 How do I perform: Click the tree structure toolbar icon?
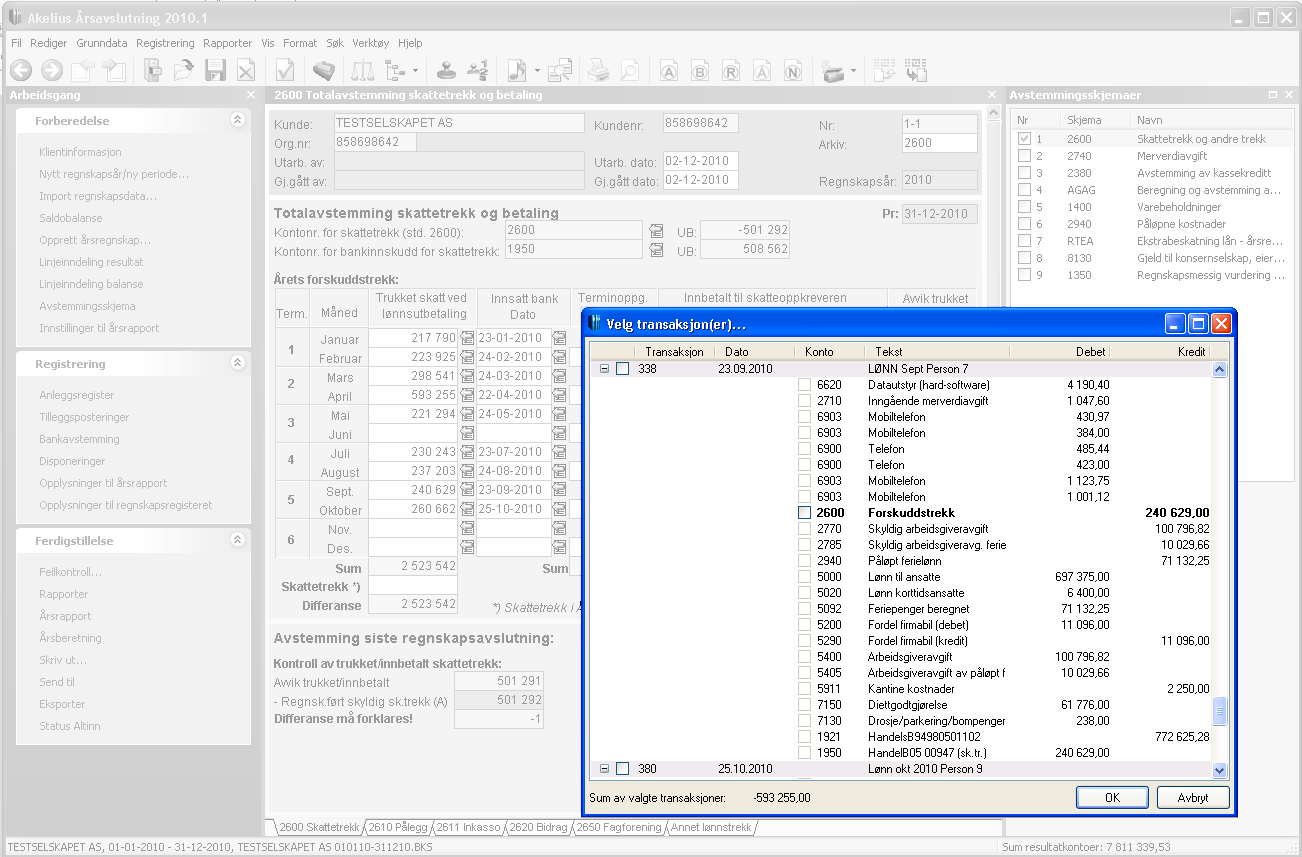click(395, 70)
